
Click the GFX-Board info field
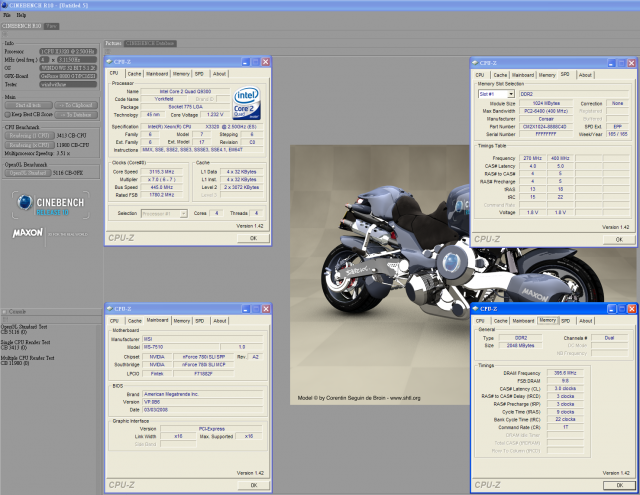pyautogui.click(x=68, y=76)
